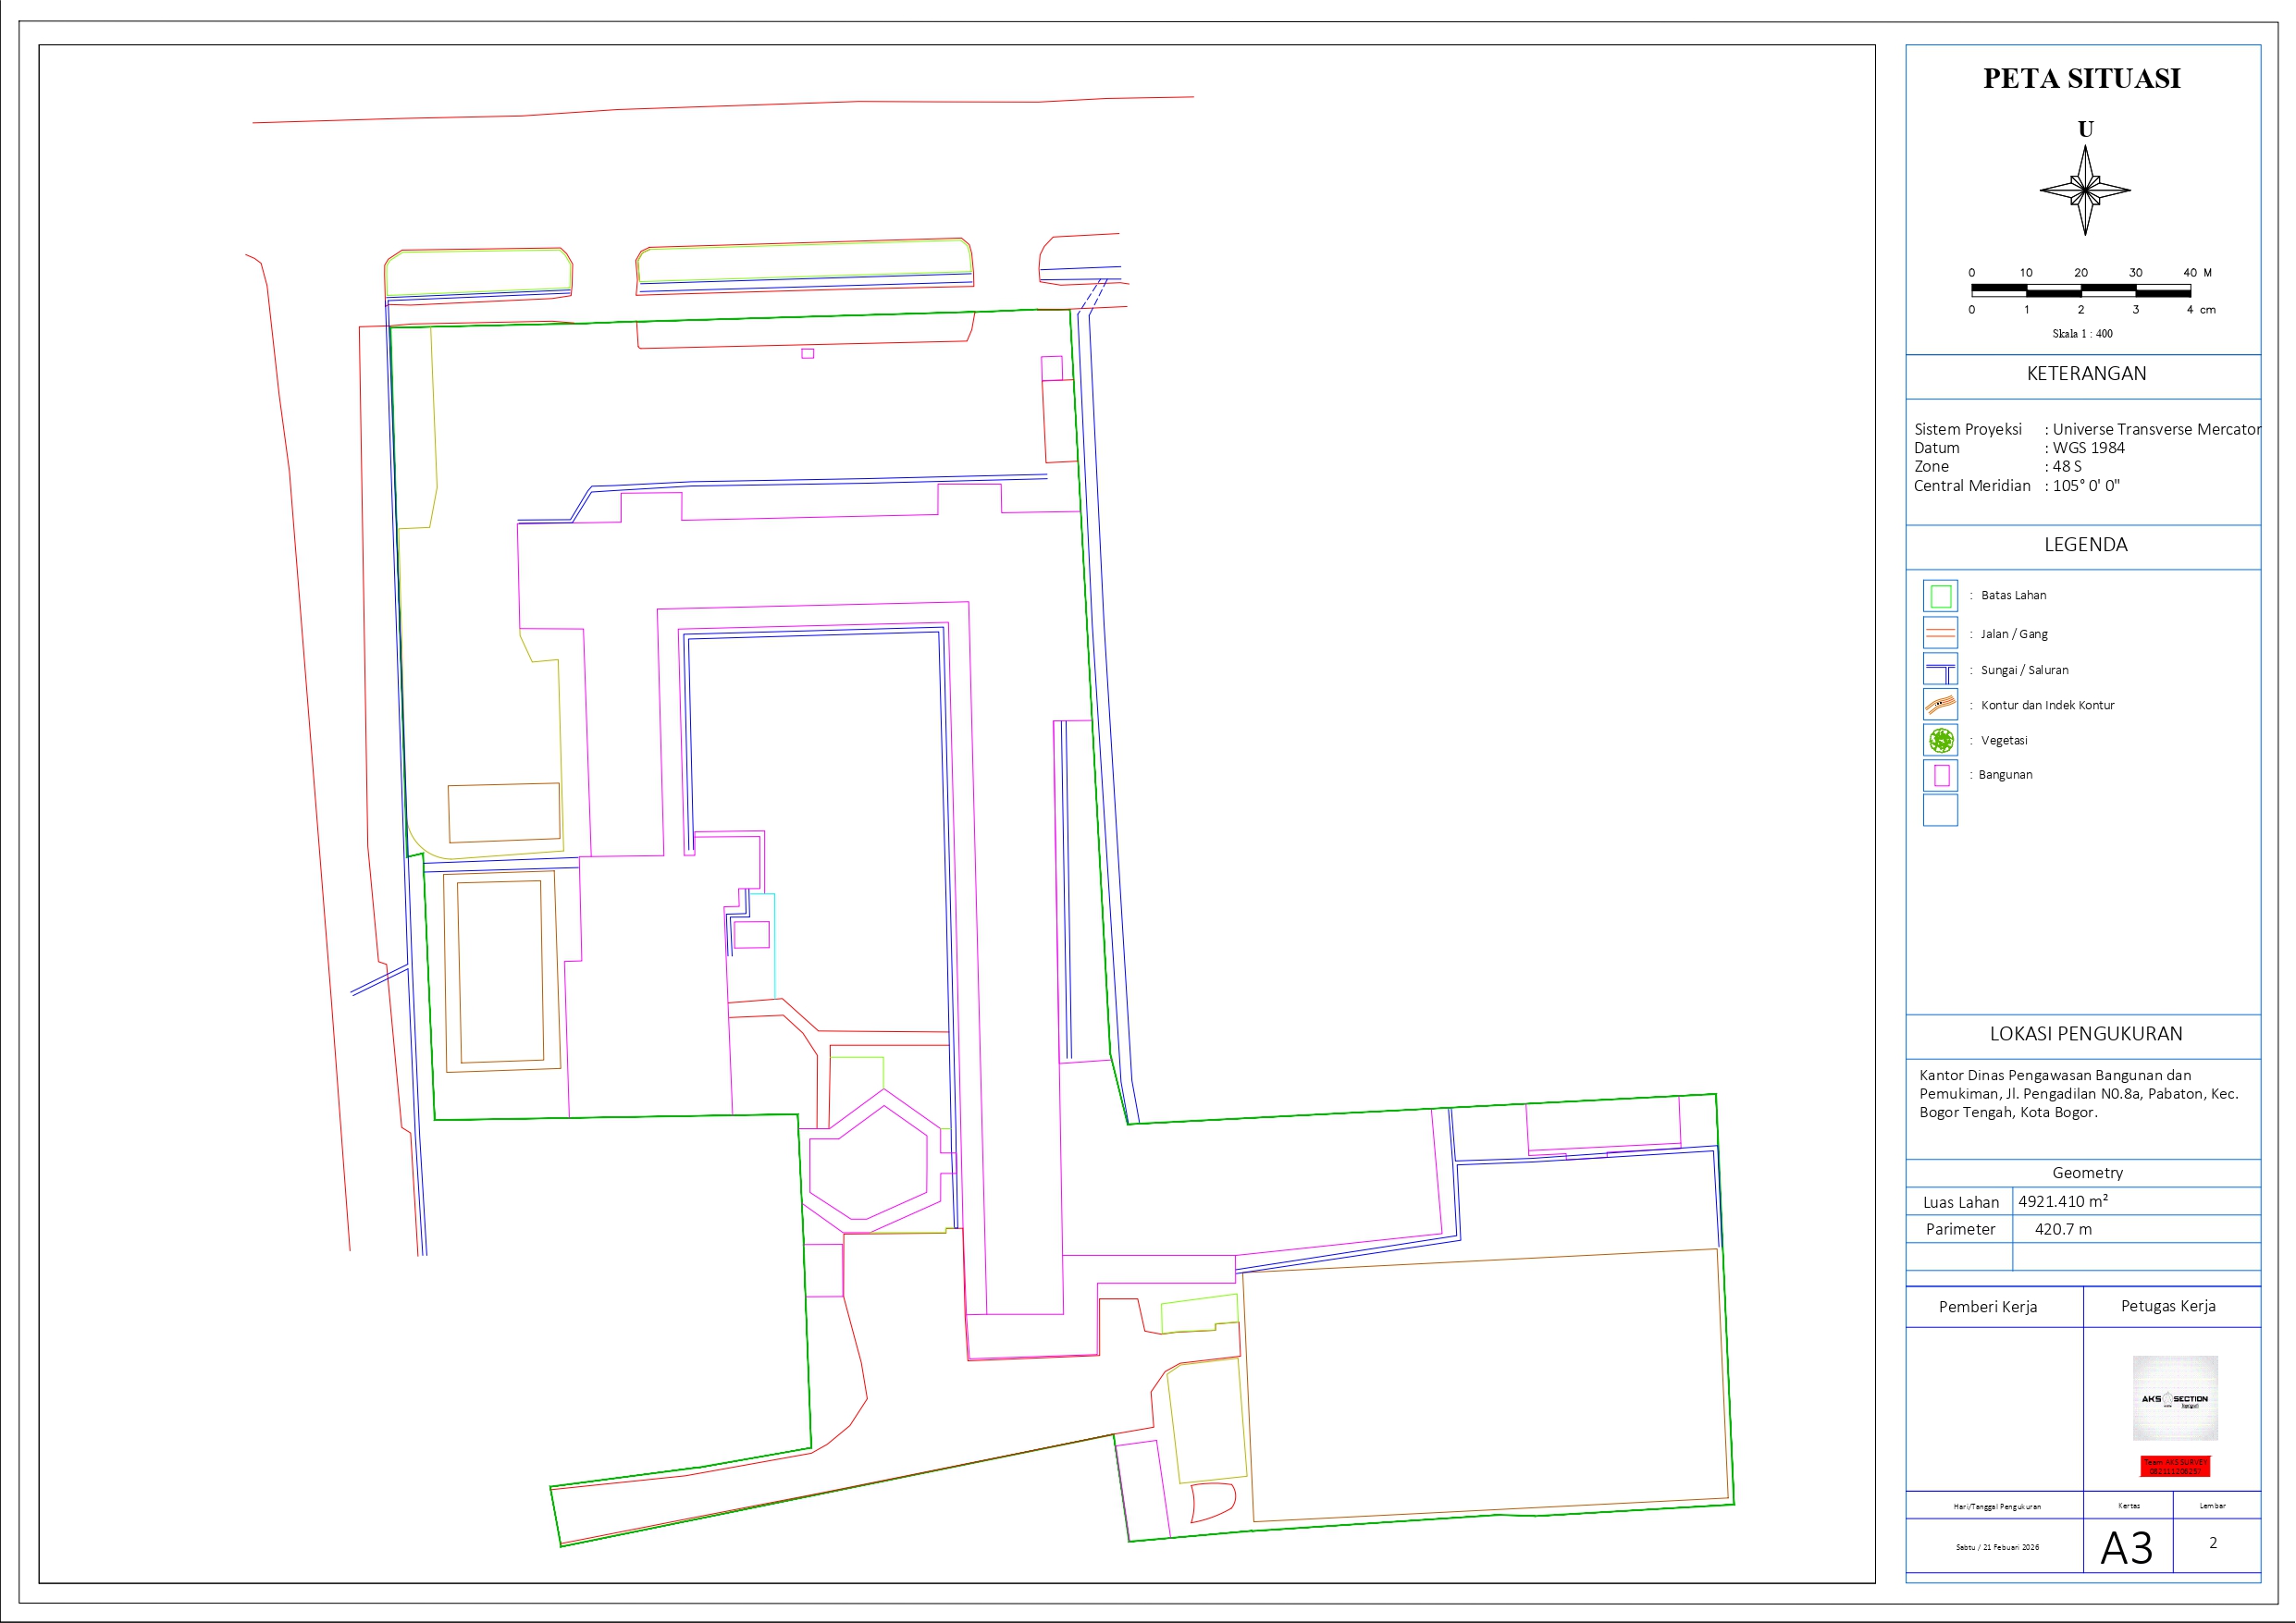2296x1623 pixels.
Task: Click the Hari/Tanggal Pengukuran label
Action: [1996, 1506]
